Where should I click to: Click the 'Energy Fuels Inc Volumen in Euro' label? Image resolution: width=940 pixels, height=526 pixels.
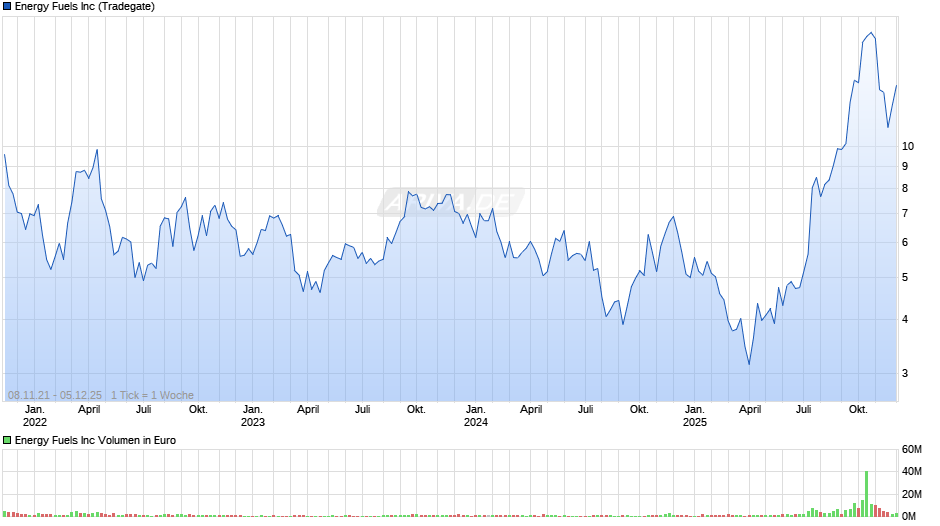click(x=95, y=441)
